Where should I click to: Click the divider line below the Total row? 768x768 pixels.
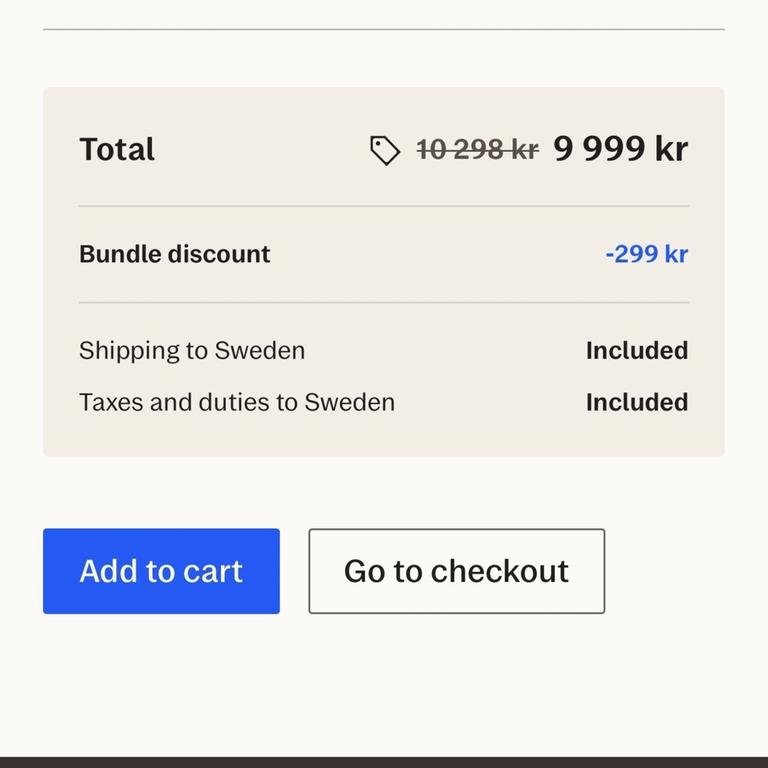click(x=384, y=206)
